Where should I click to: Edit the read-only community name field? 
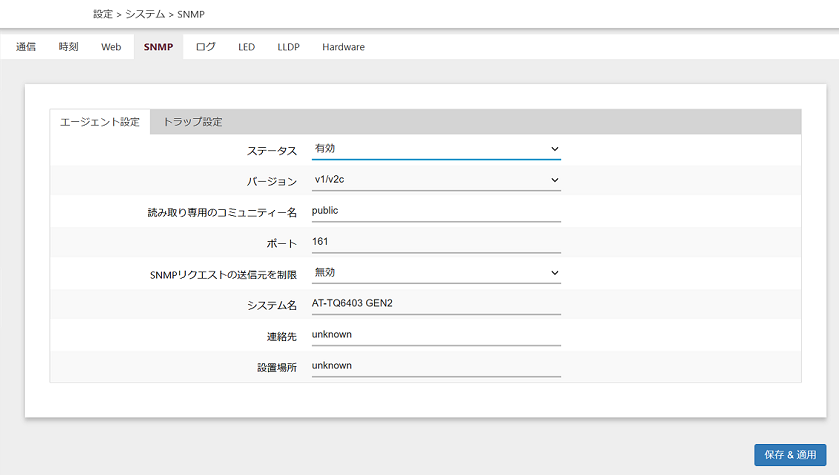436,211
